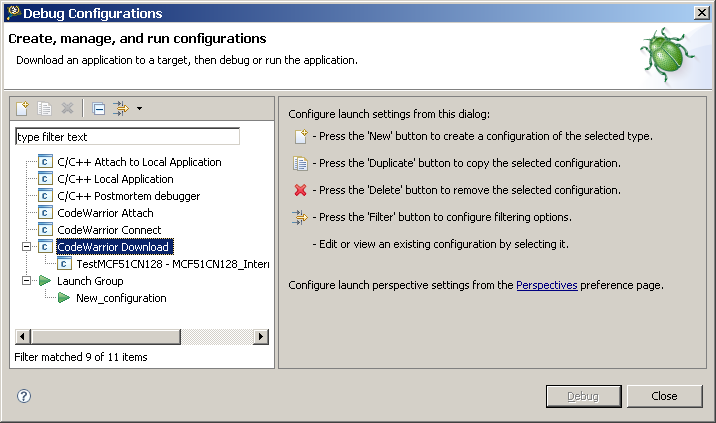Image resolution: width=716 pixels, height=423 pixels.
Task: Click the tree scrollbar right arrow
Action: point(261,337)
